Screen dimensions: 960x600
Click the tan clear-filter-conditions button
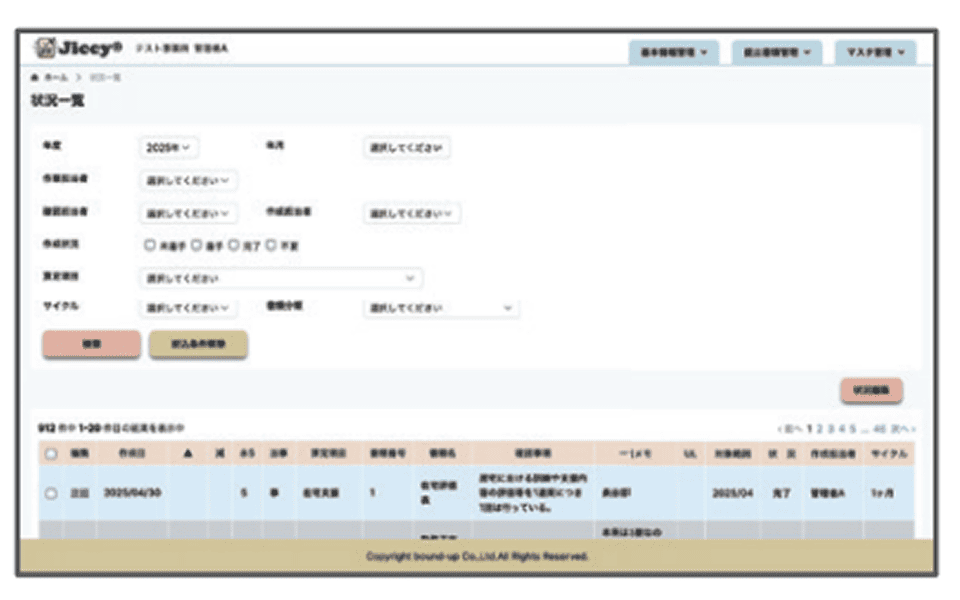pos(198,344)
